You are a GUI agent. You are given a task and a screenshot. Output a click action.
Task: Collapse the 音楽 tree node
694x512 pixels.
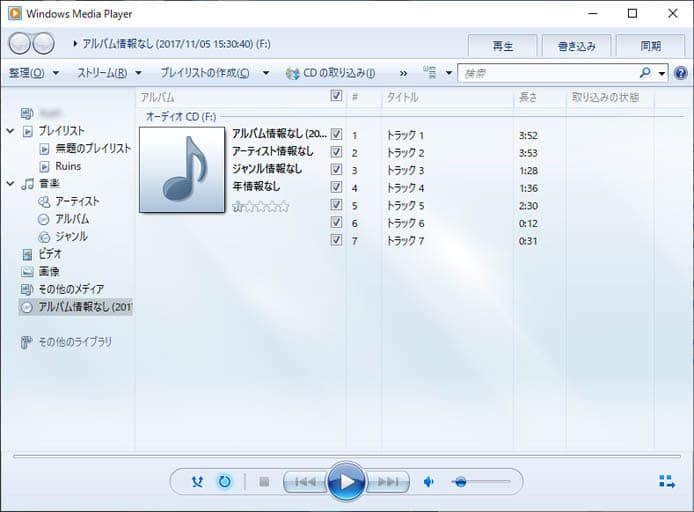point(11,184)
